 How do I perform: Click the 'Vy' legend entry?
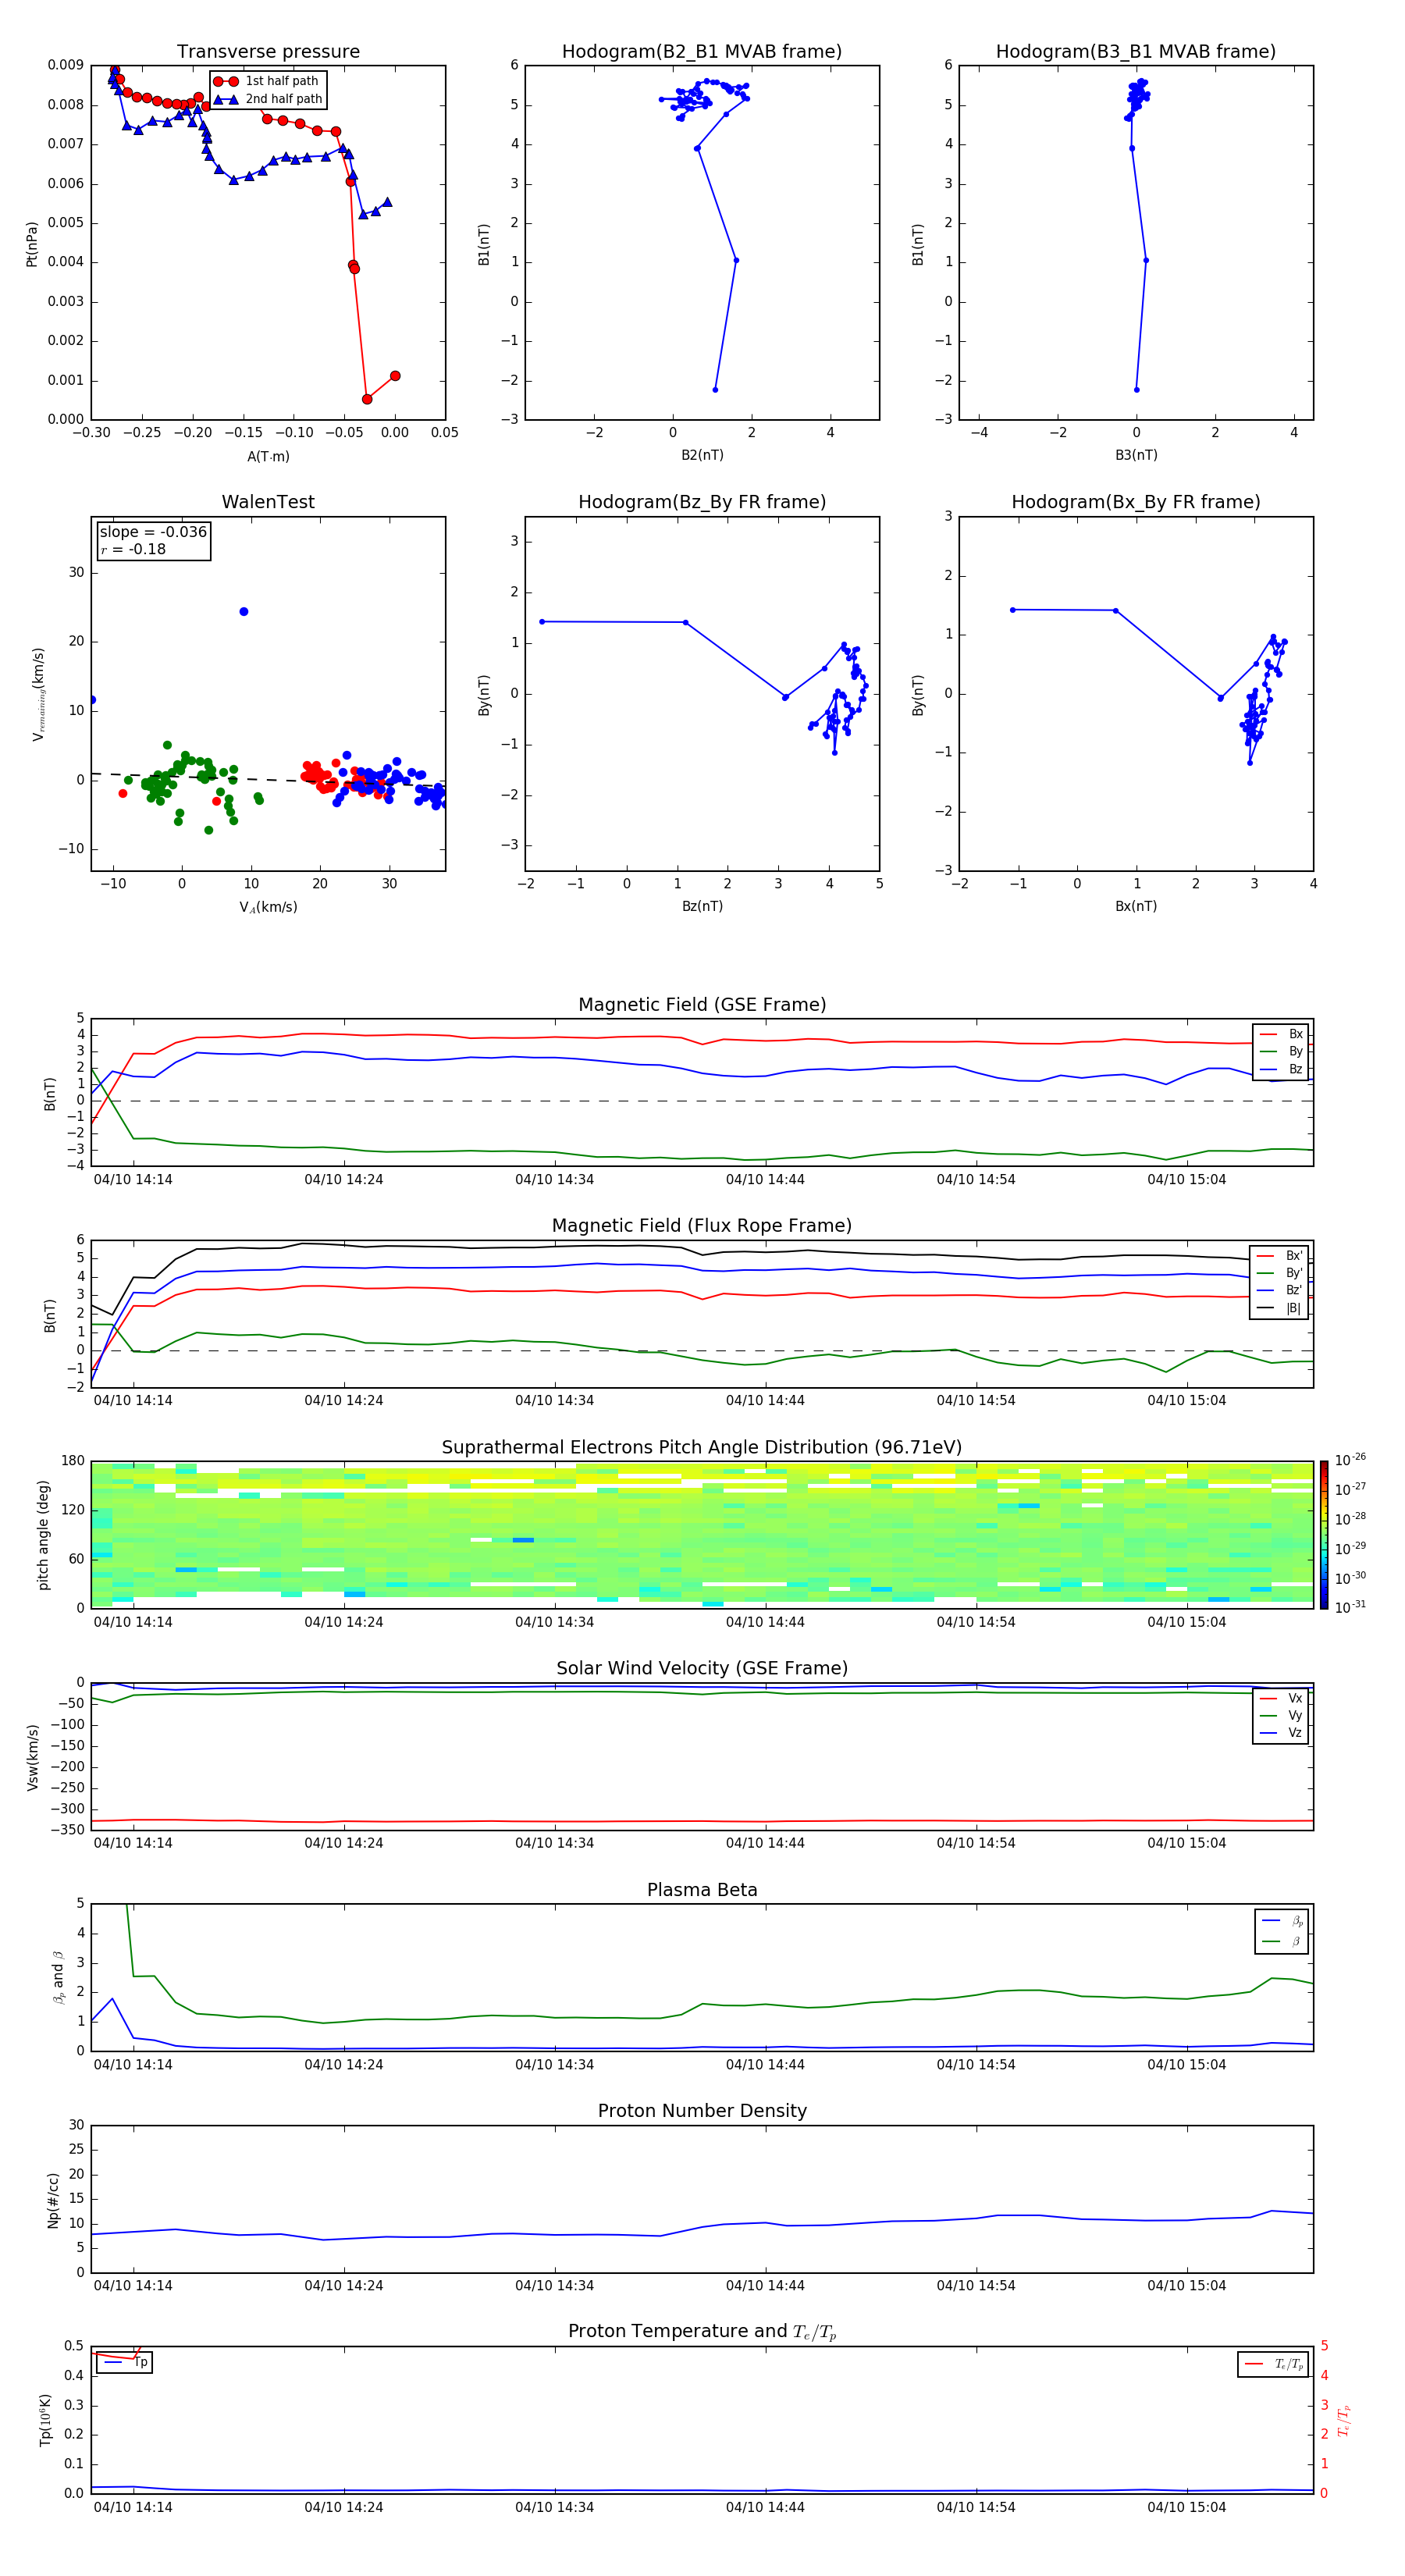point(1281,1716)
